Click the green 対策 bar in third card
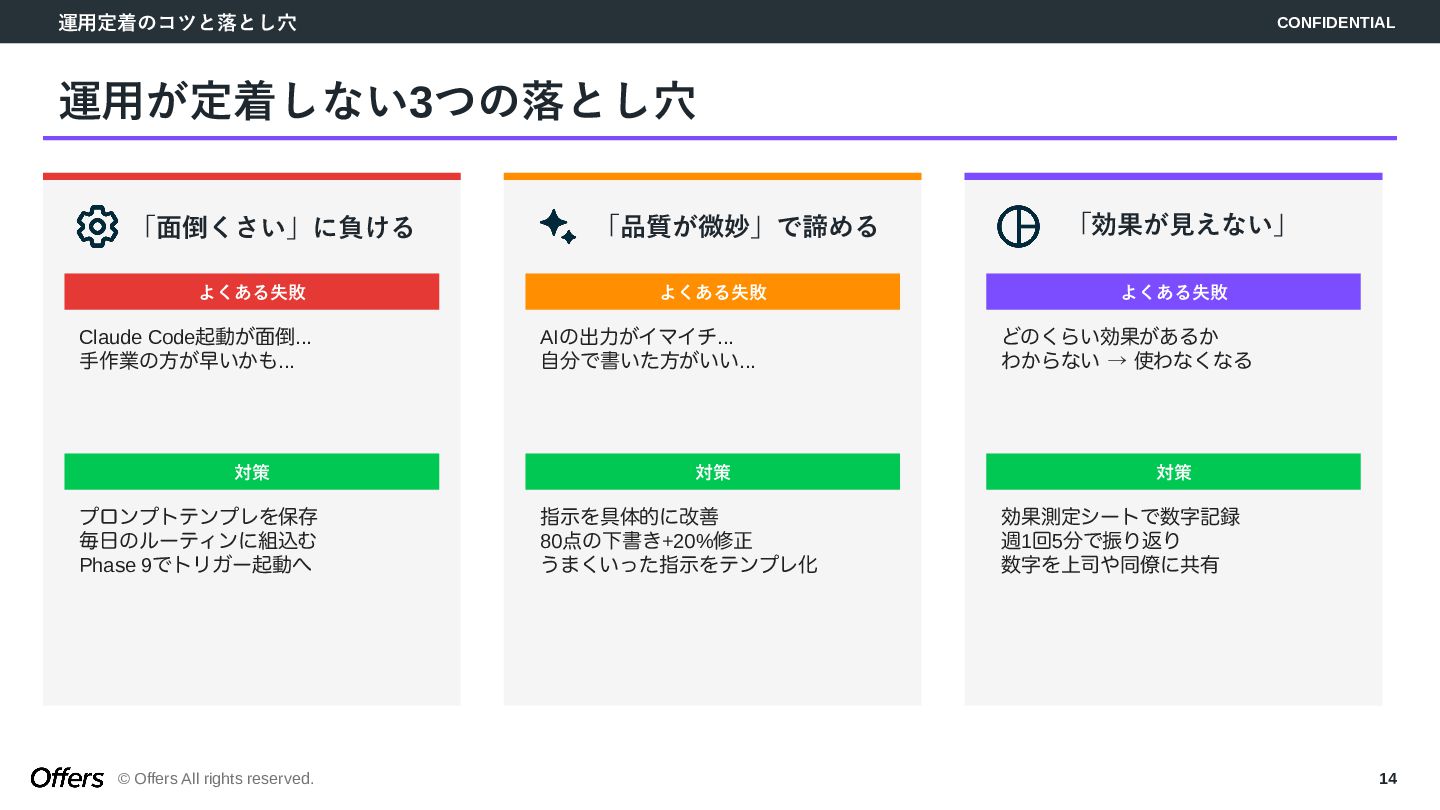This screenshot has height=810, width=1440. 1173,472
